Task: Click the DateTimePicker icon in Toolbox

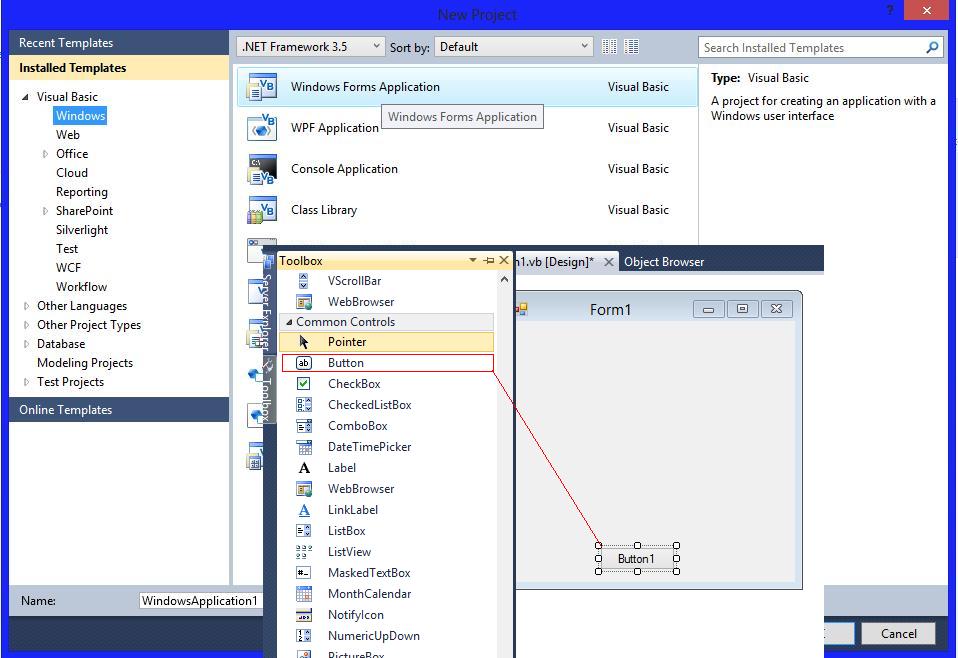Action: pos(304,447)
